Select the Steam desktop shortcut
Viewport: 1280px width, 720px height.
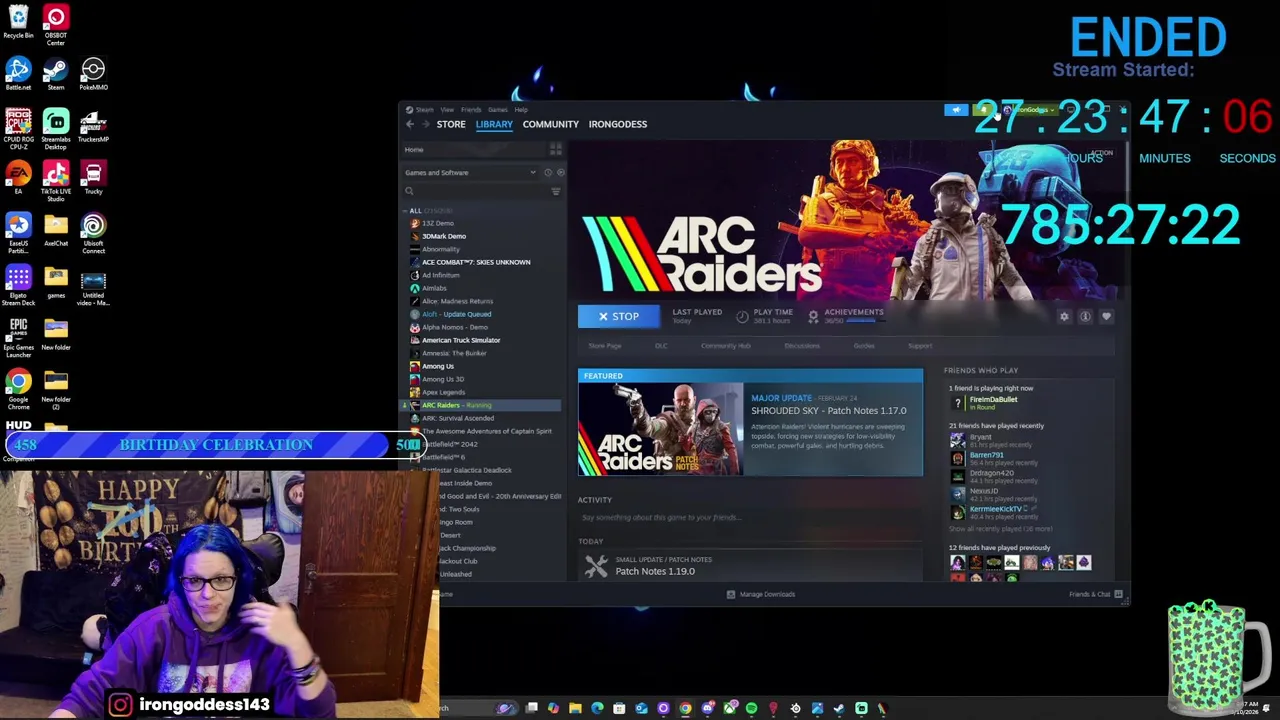pyautogui.click(x=56, y=73)
